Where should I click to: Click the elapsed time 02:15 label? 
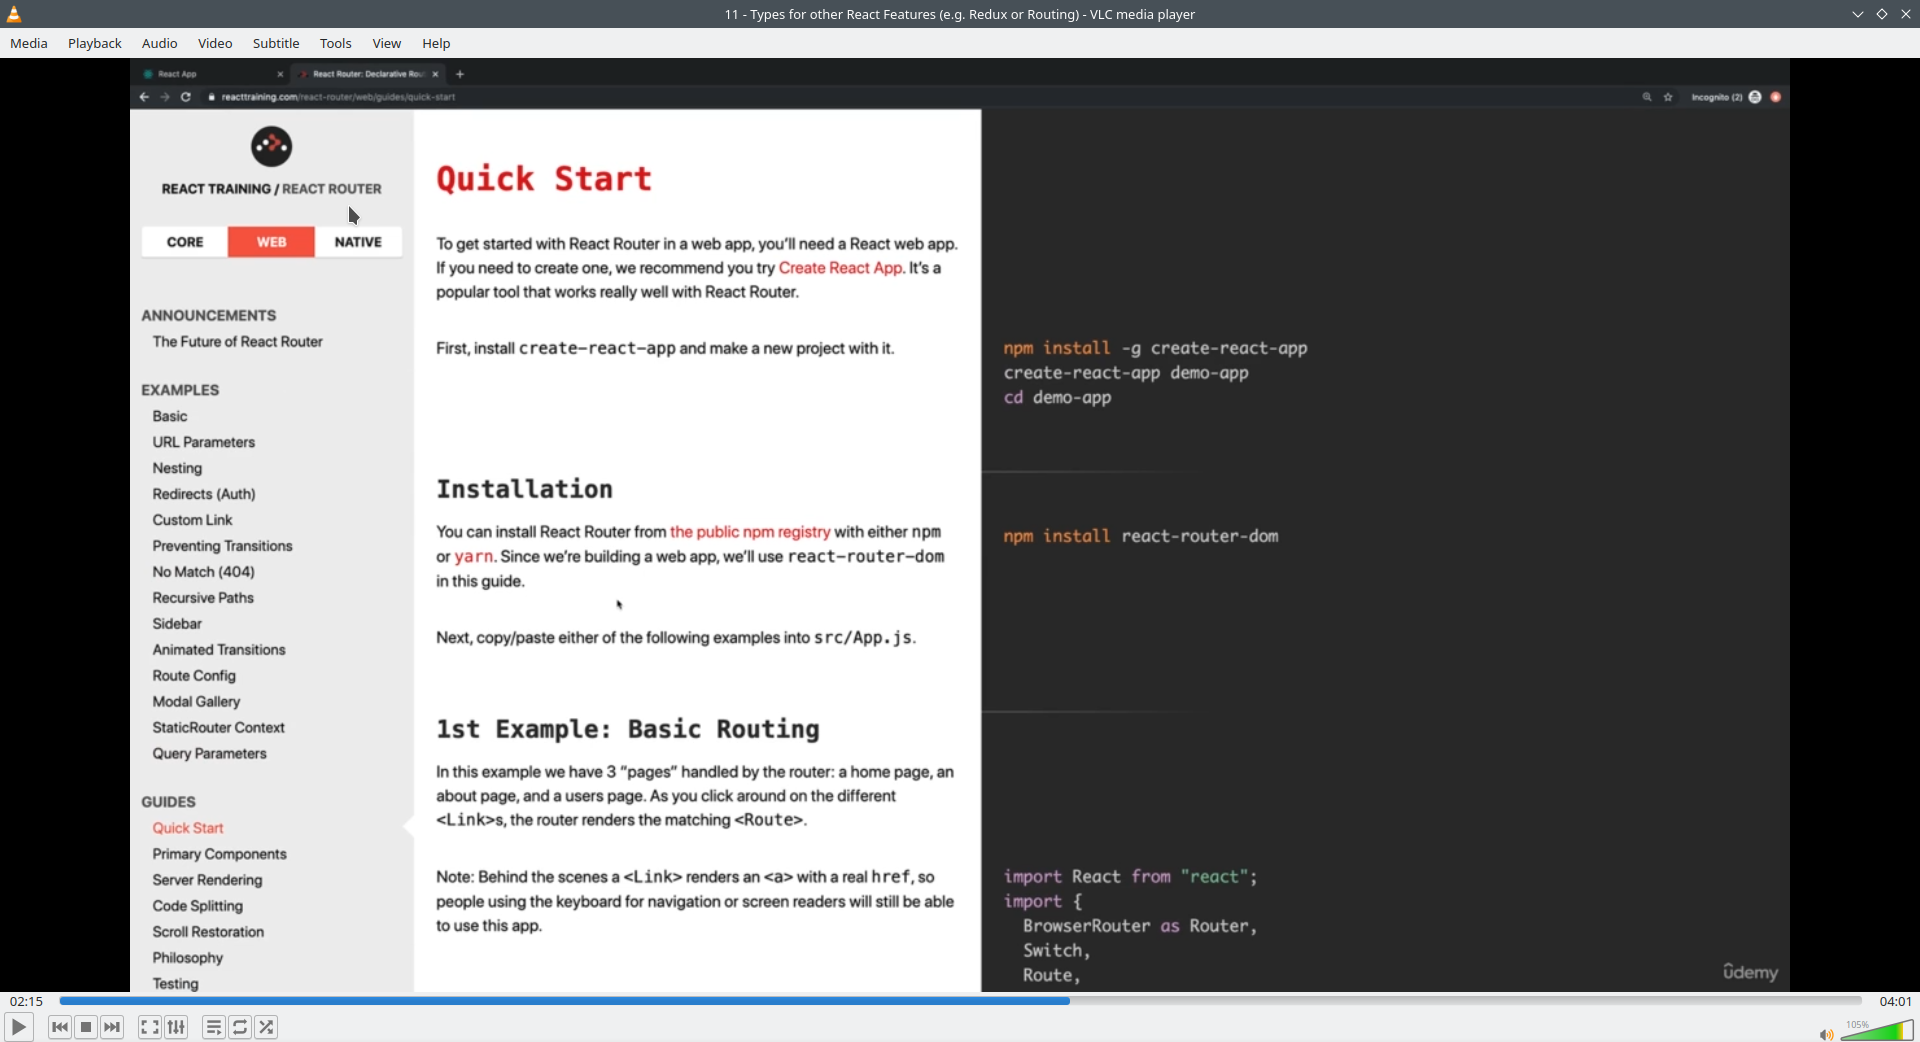pos(27,1001)
